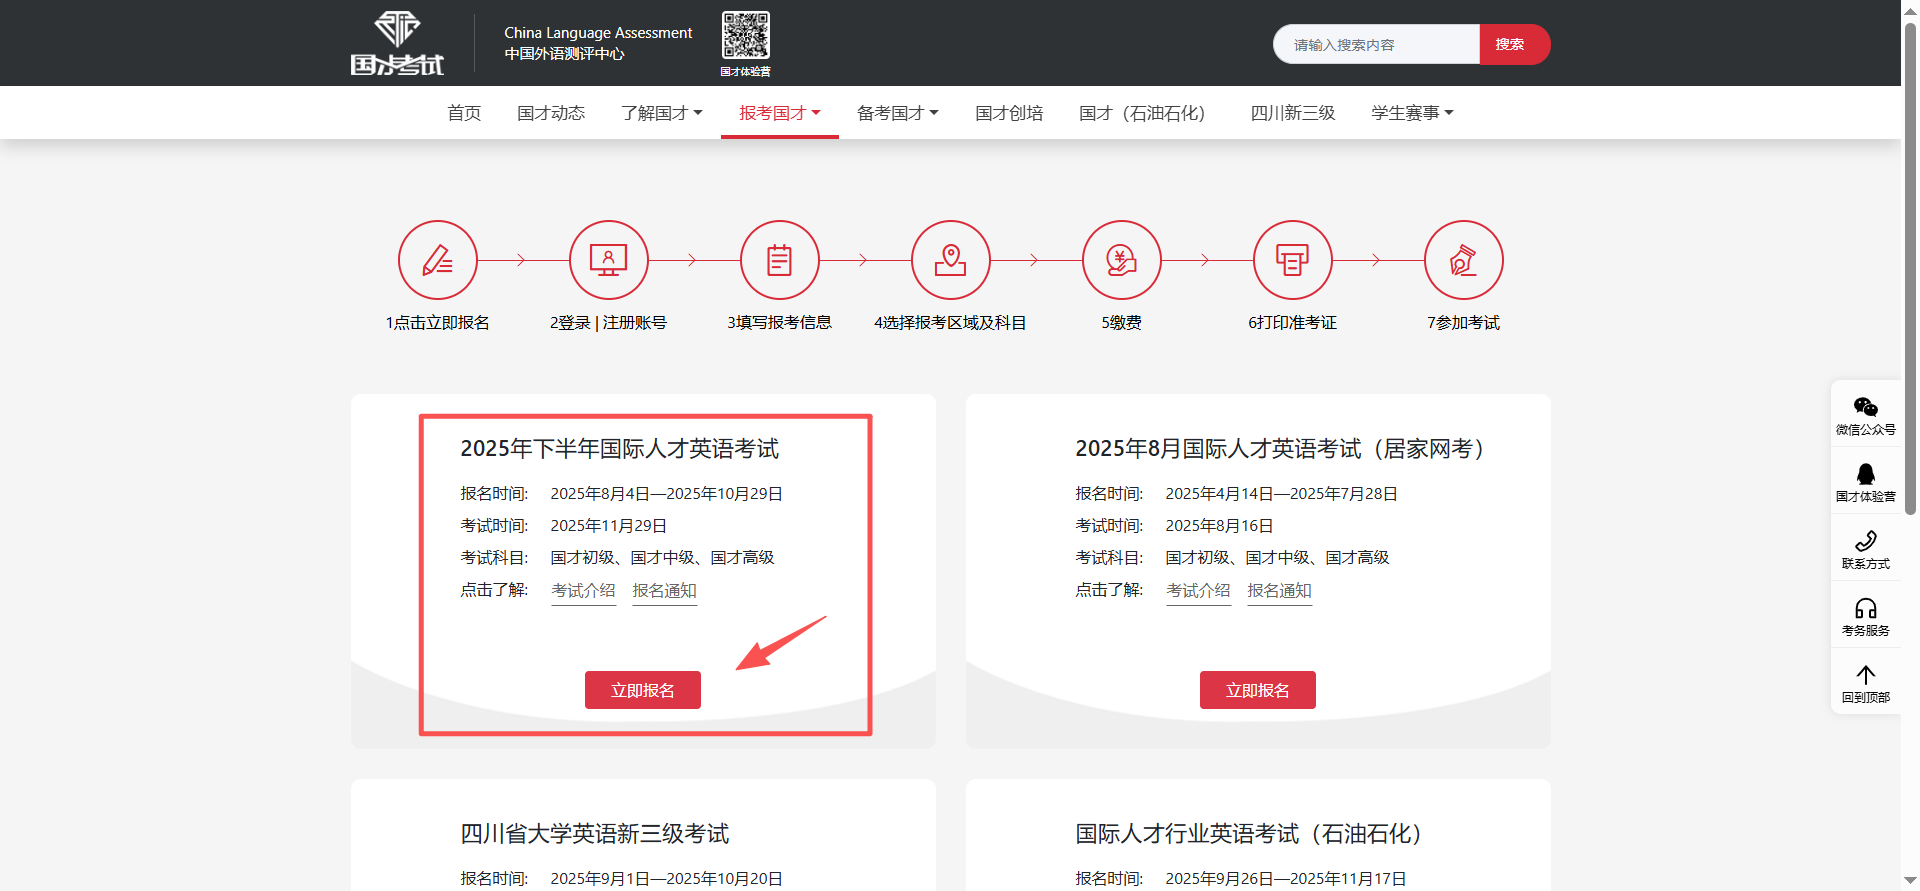The image size is (1920, 891).
Task: Go to the 首页 home tab
Action: tap(464, 113)
